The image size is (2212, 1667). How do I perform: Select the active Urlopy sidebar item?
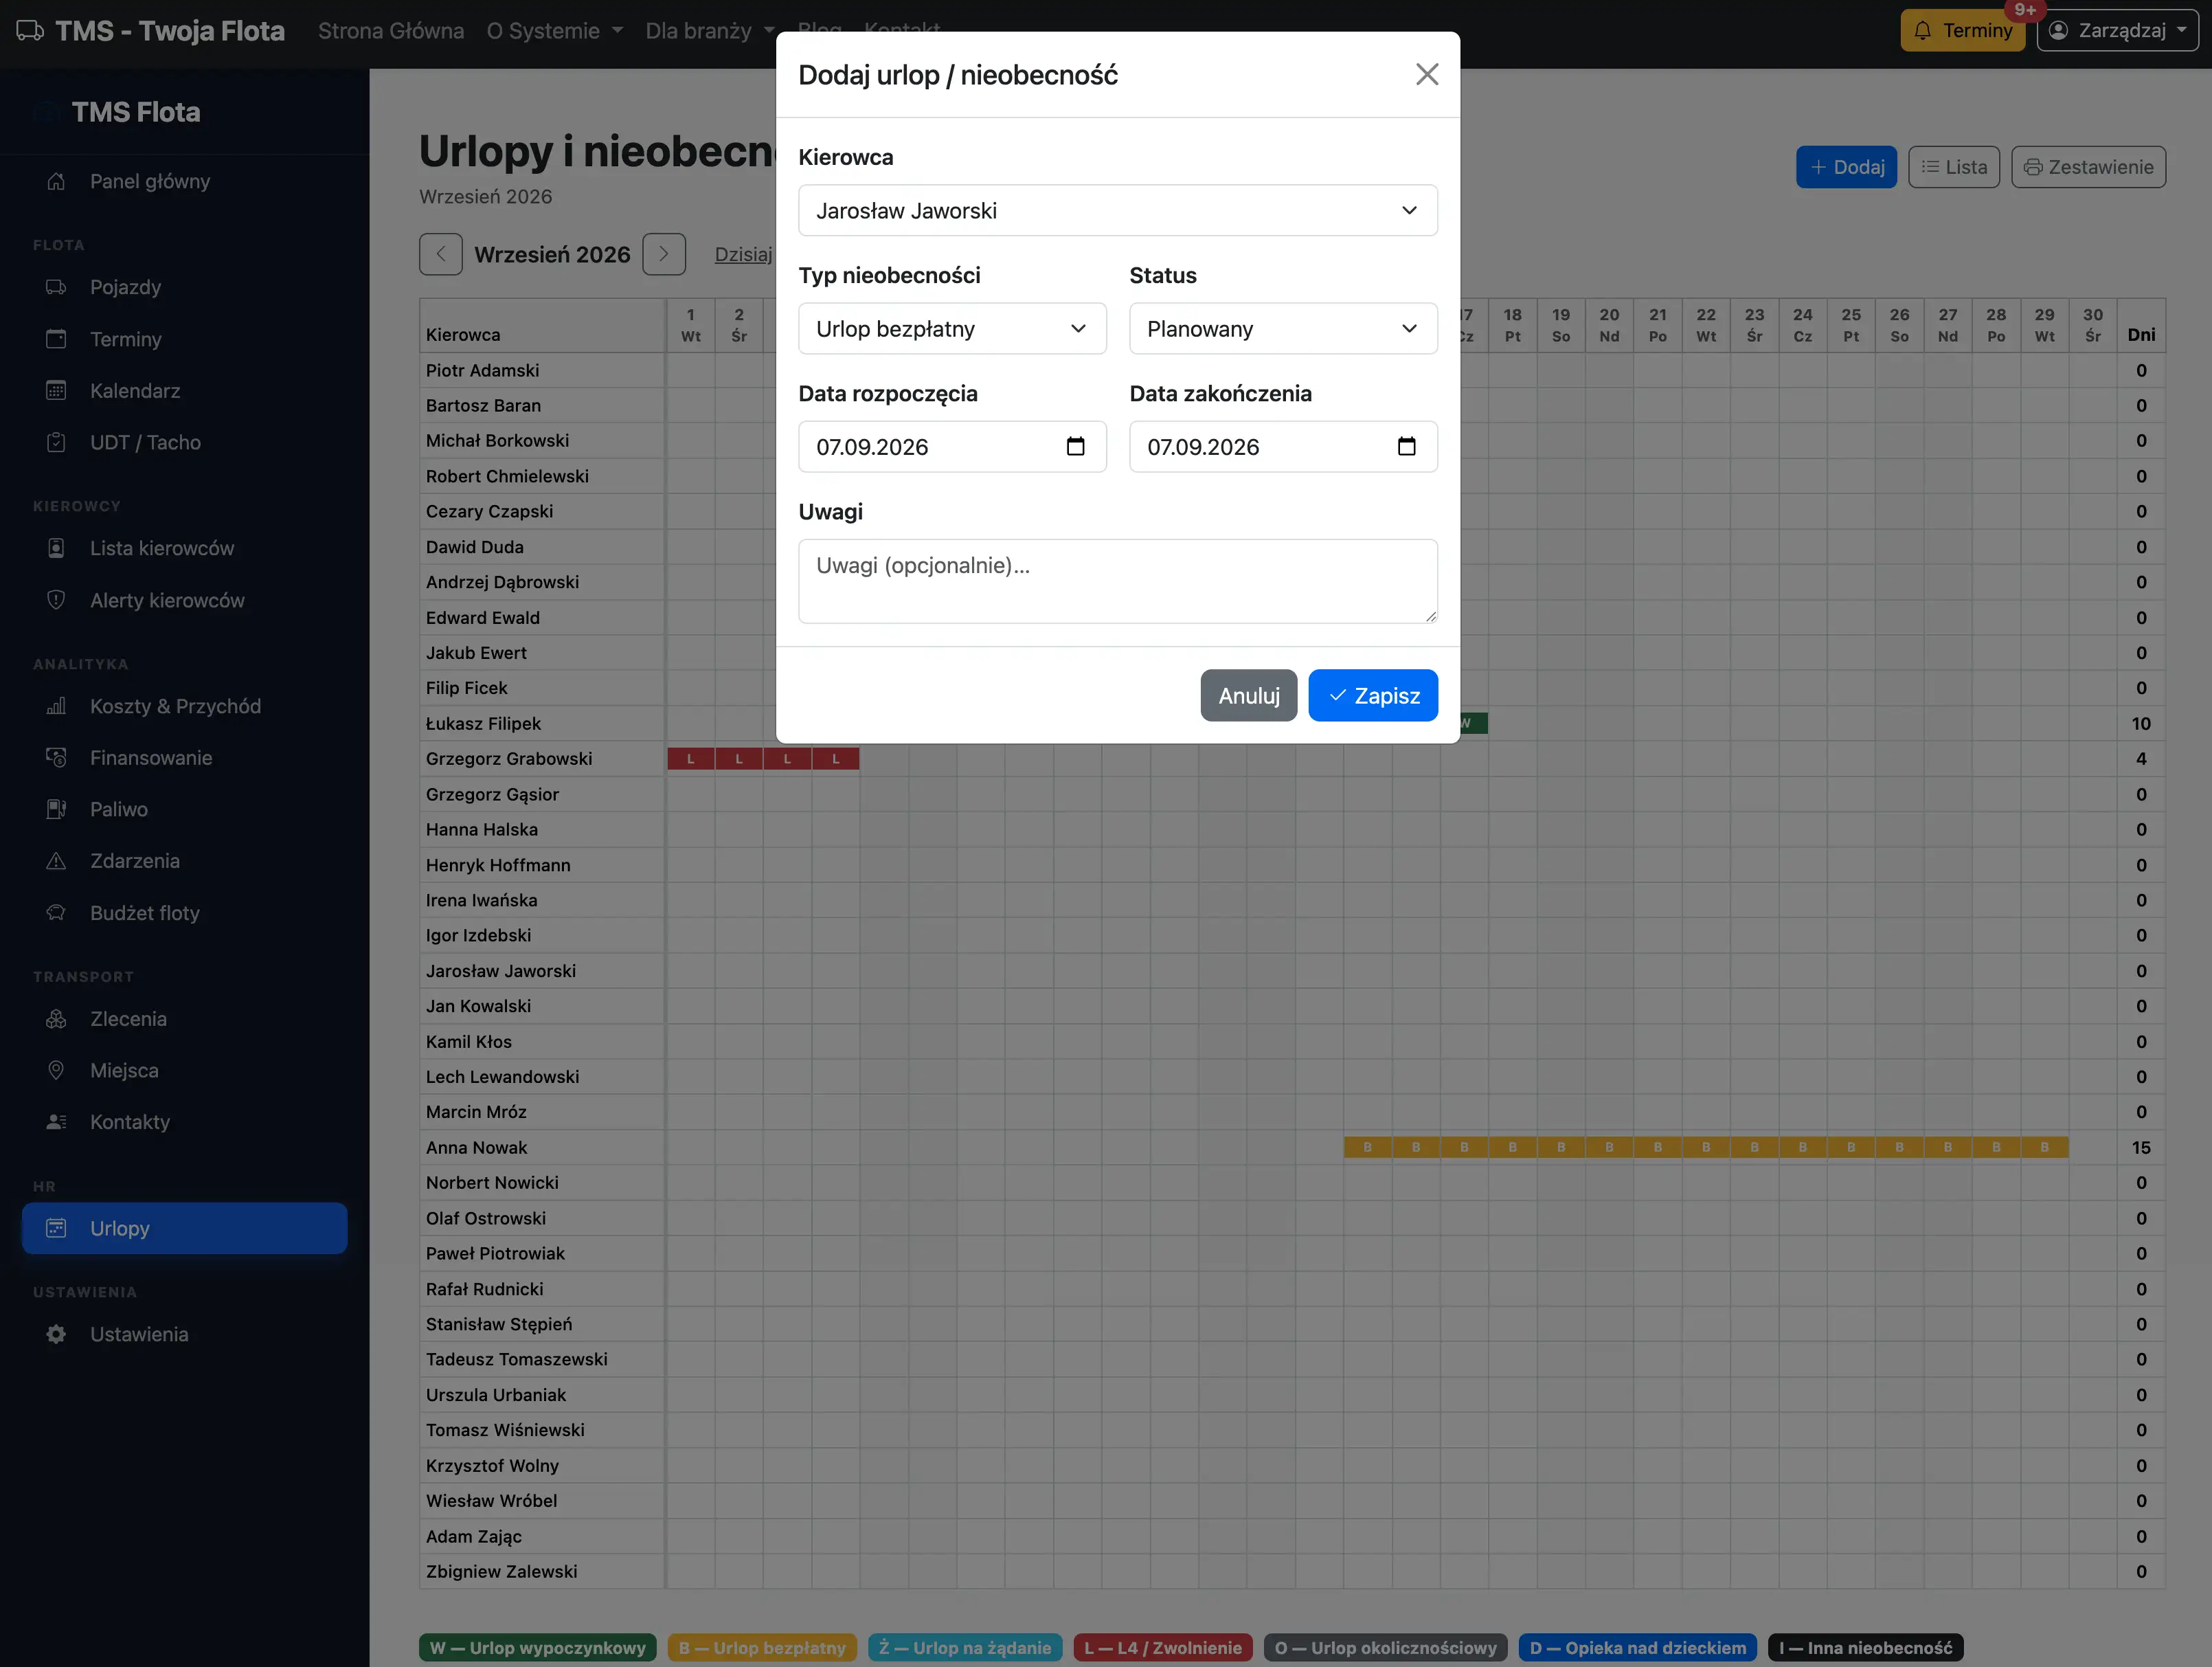coord(184,1228)
